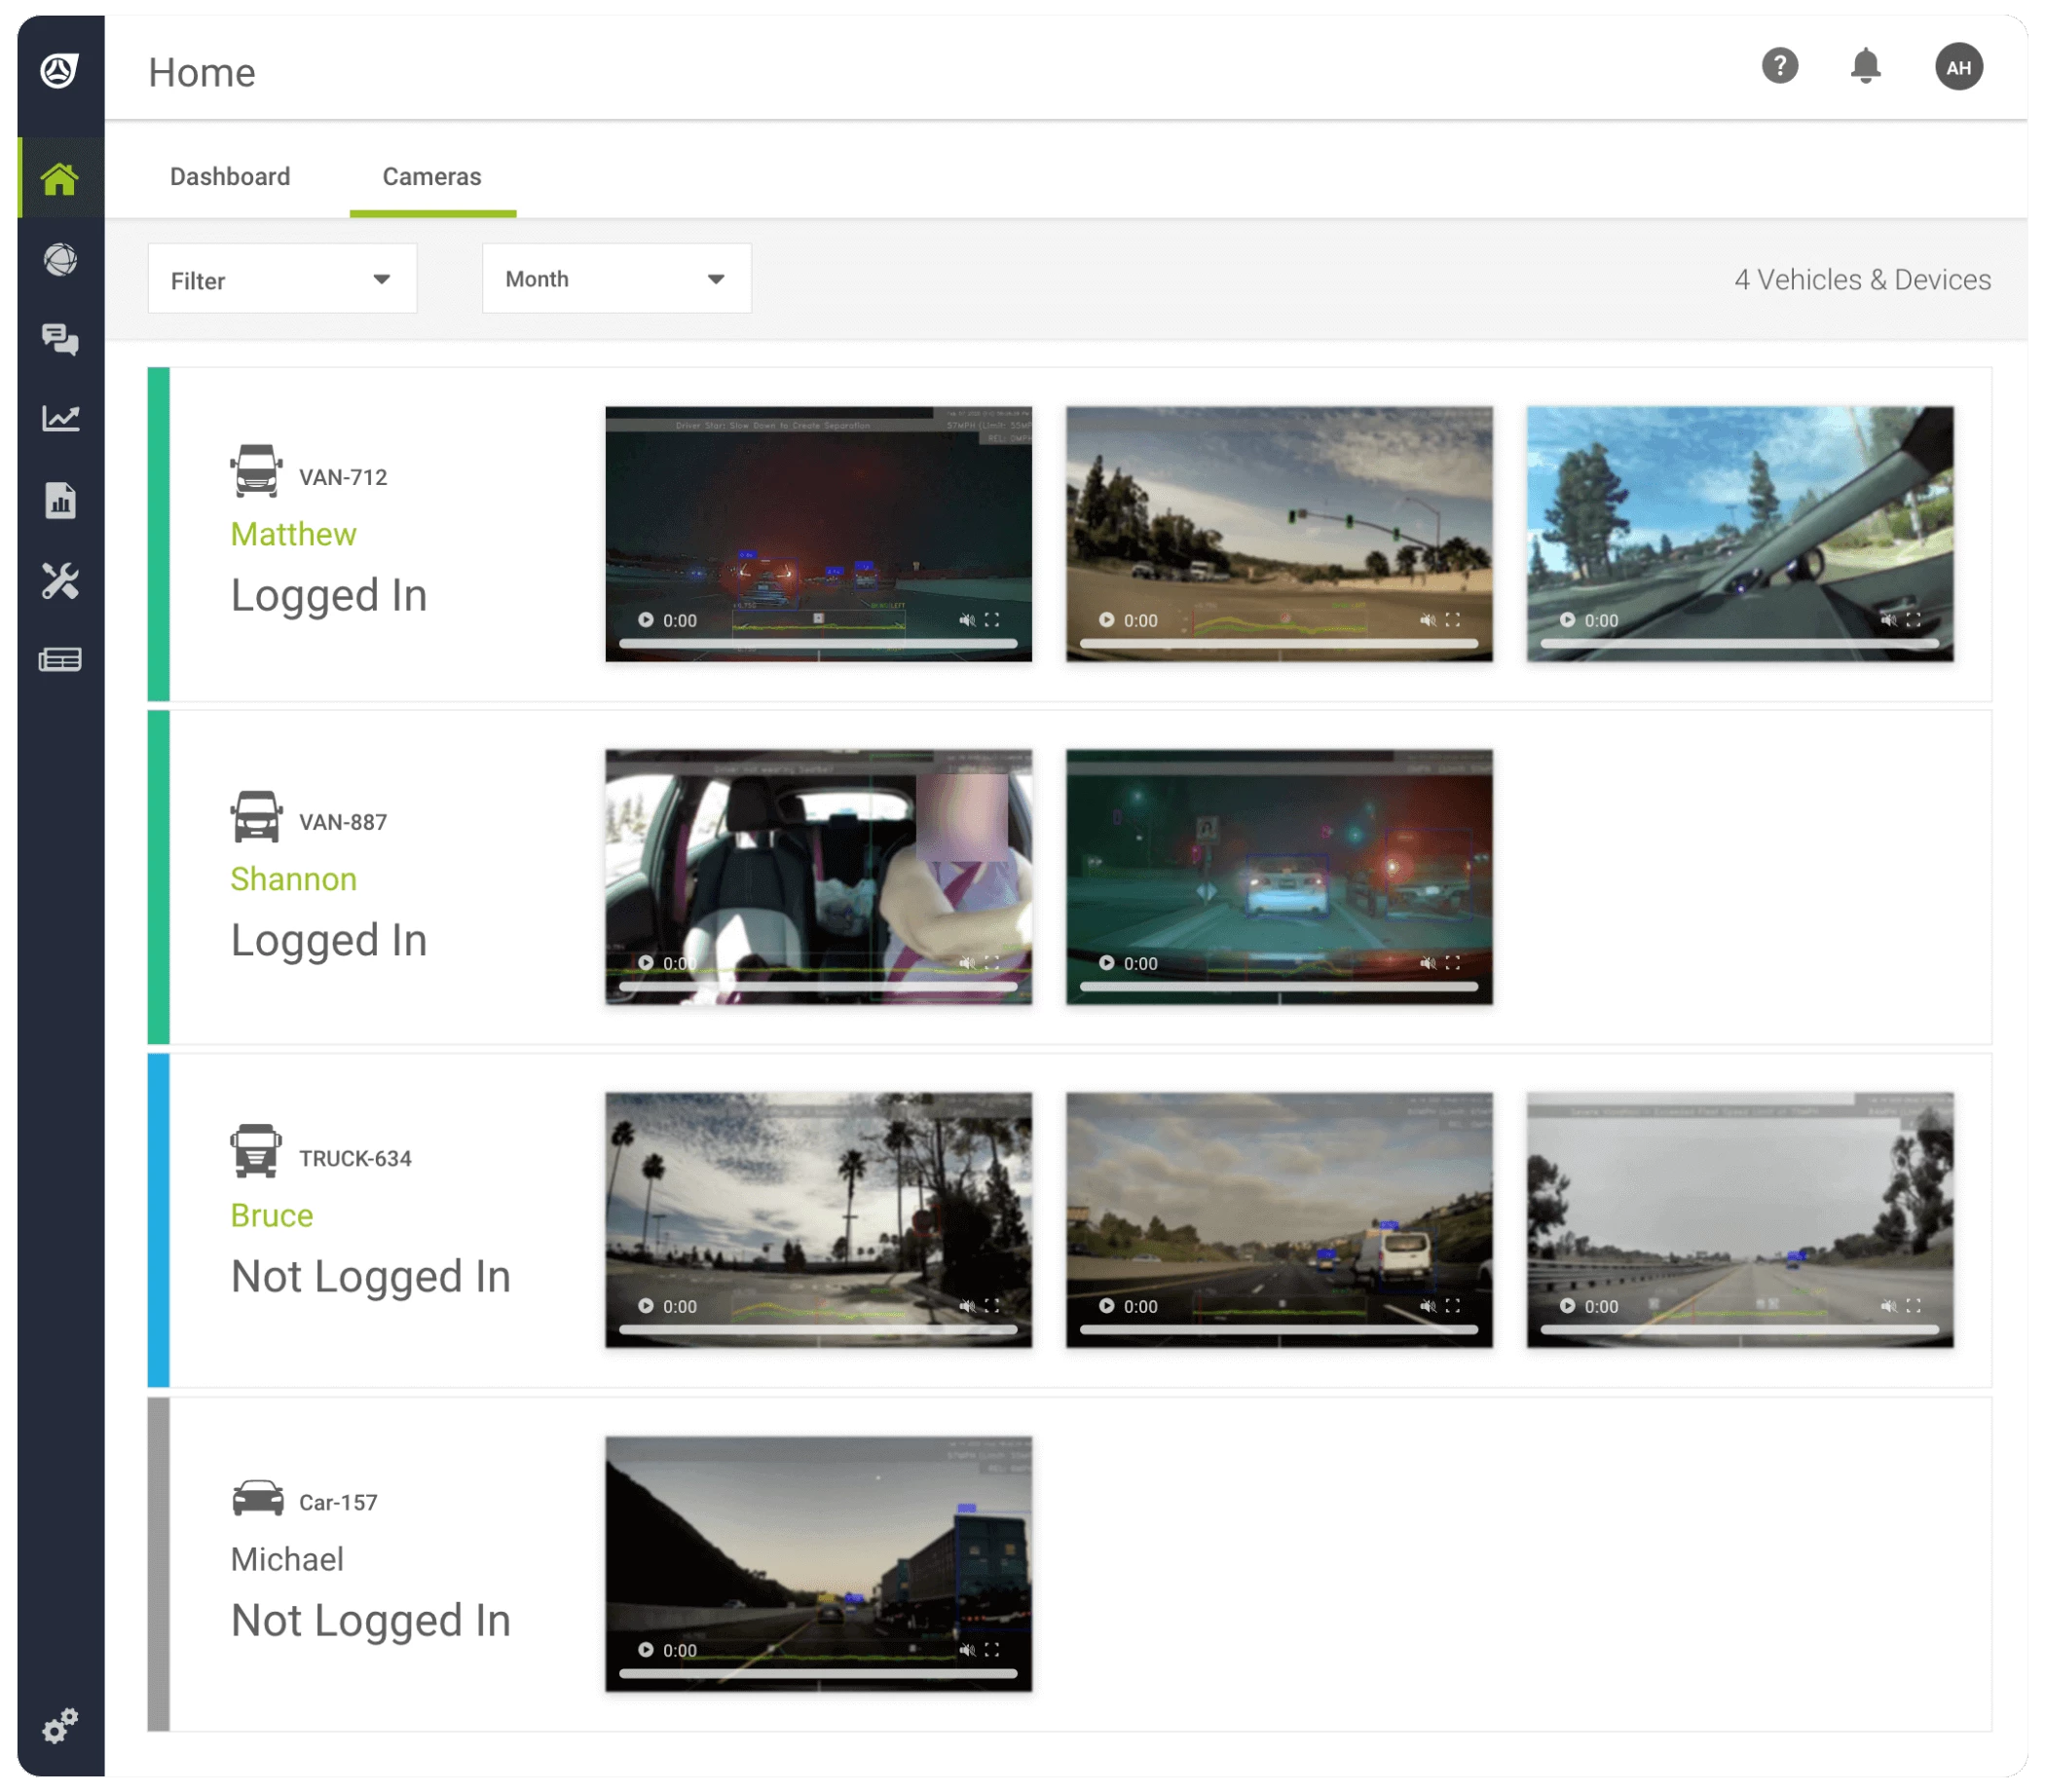Open the globe map icon in sidebar
This screenshot has width=2045, height=1792.
coord(60,260)
